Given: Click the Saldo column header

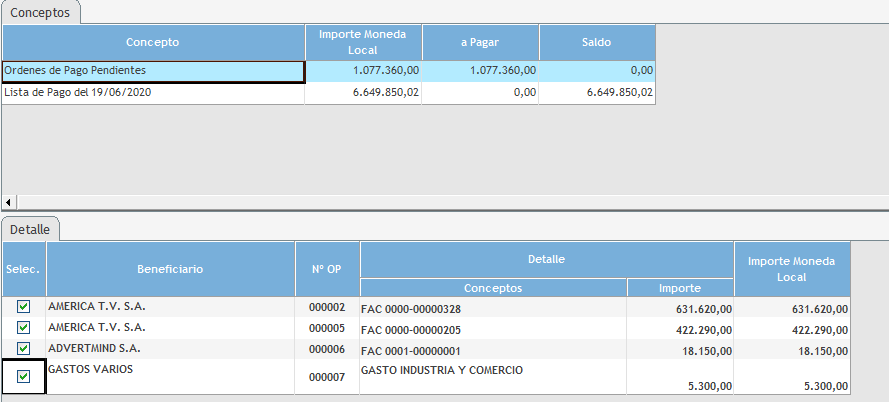Looking at the screenshot, I should [597, 43].
